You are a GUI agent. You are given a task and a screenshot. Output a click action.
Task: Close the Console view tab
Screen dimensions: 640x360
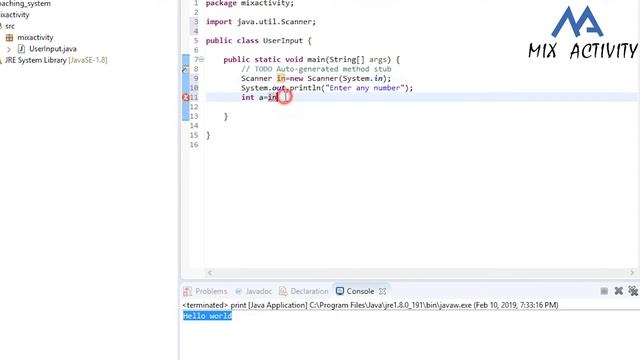coord(382,291)
